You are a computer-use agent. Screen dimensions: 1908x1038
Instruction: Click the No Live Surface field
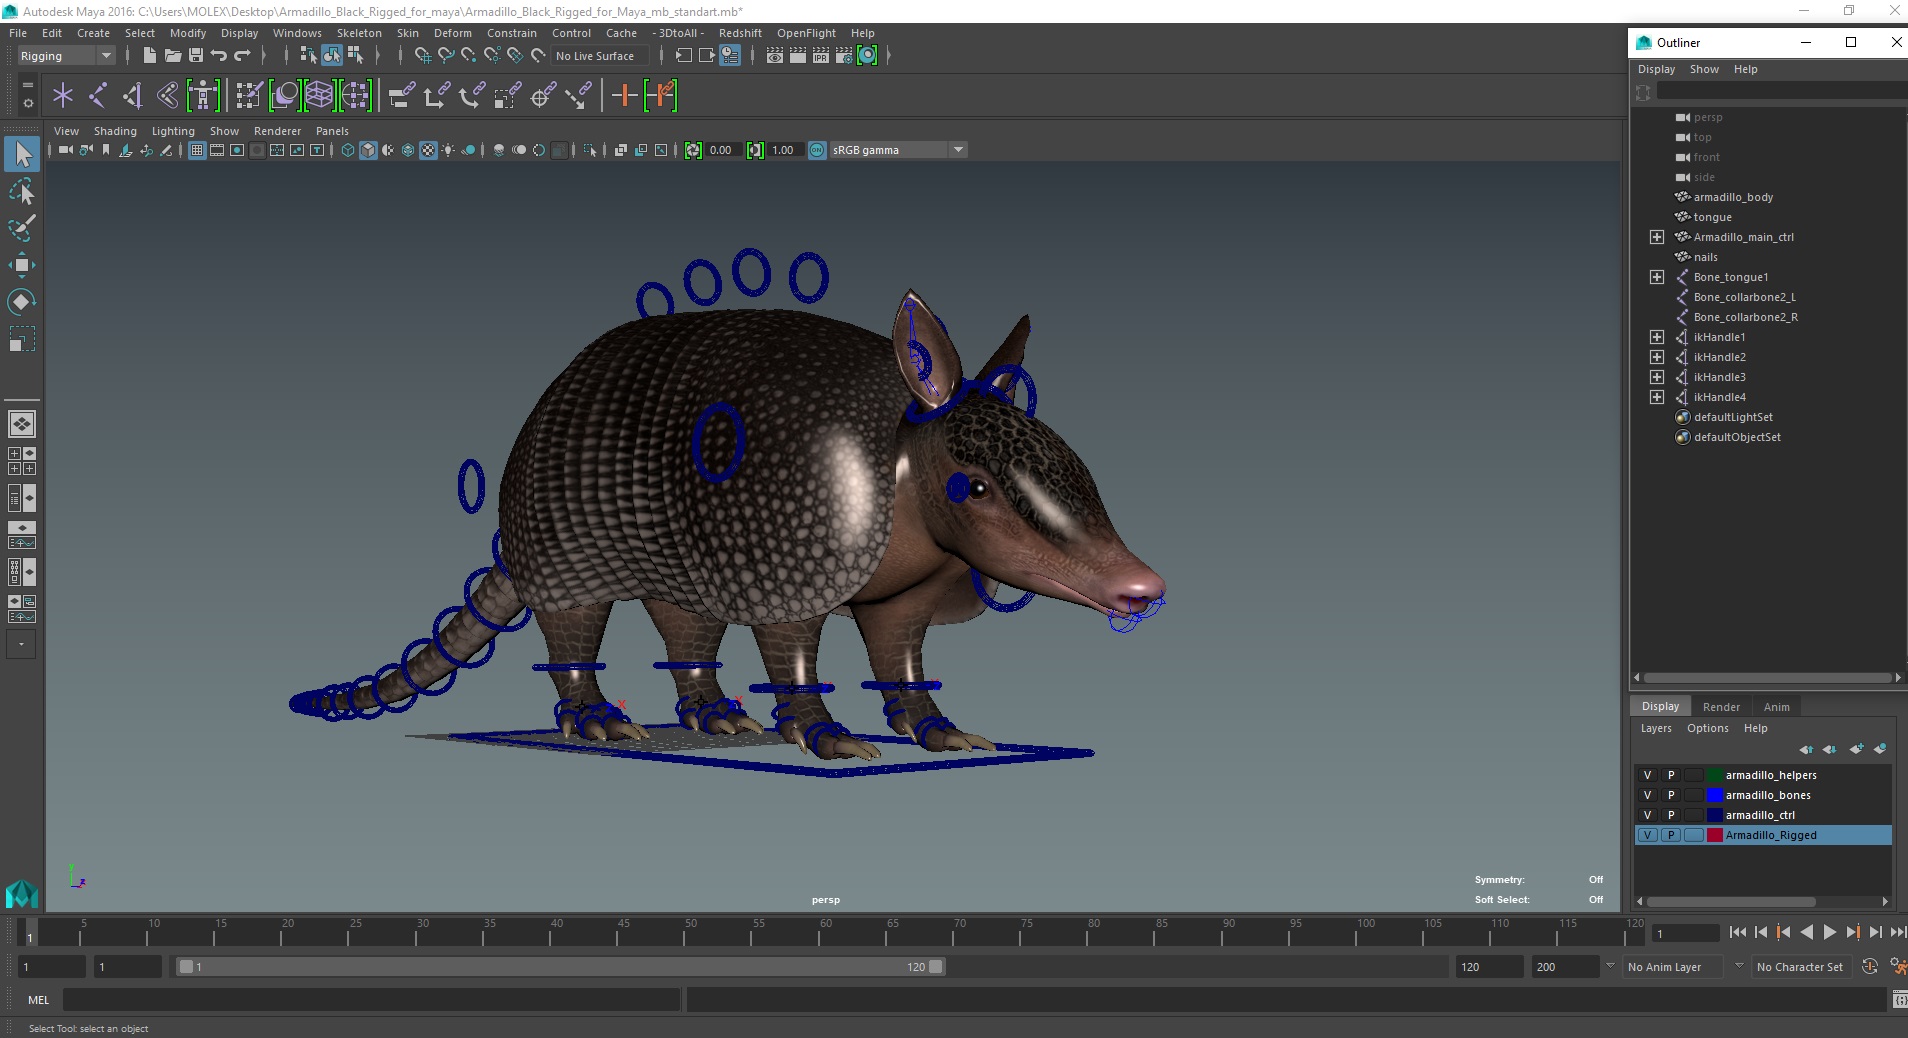click(598, 56)
